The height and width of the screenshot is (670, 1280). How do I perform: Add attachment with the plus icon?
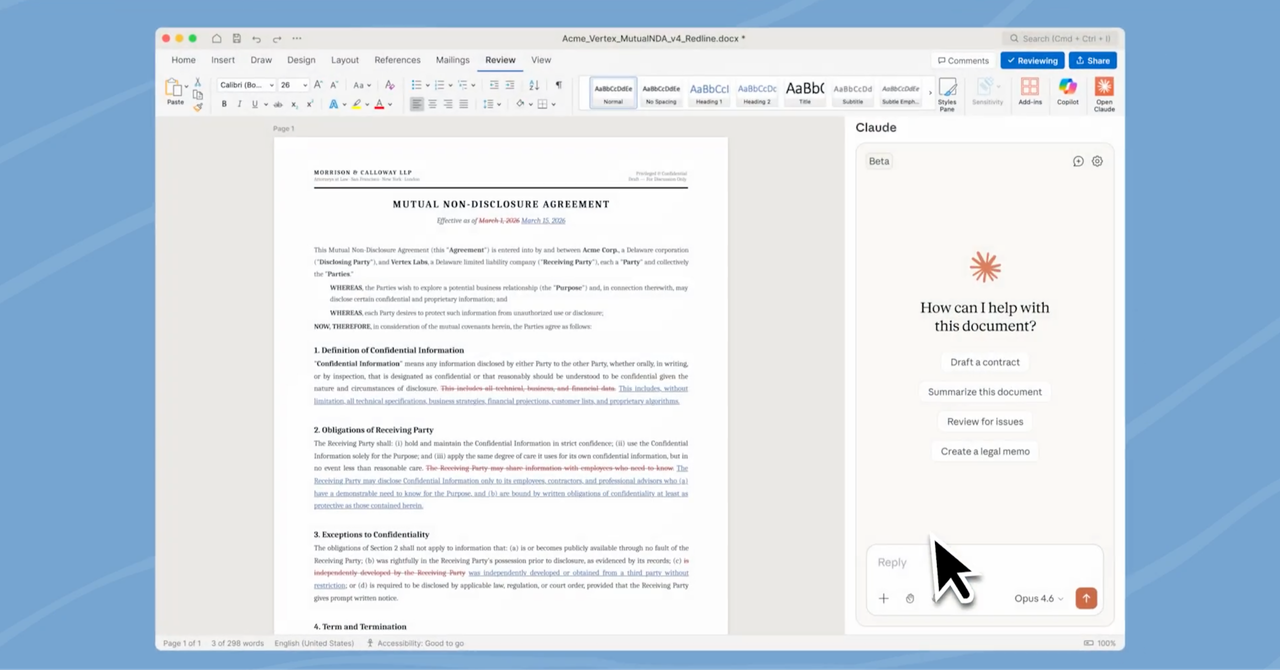(x=883, y=599)
